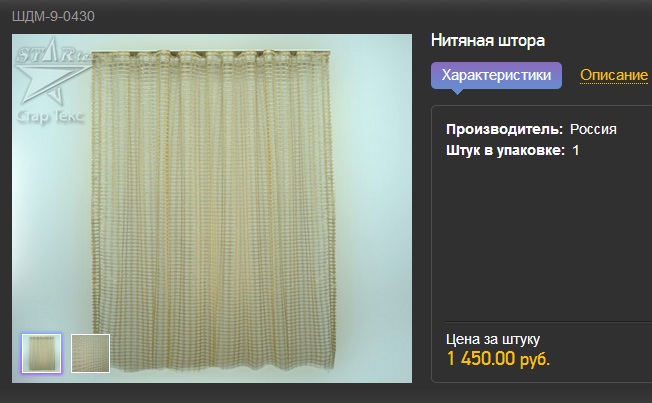The width and height of the screenshot is (652, 403).
Task: Click the package quantity value 1
Action: click(x=575, y=151)
